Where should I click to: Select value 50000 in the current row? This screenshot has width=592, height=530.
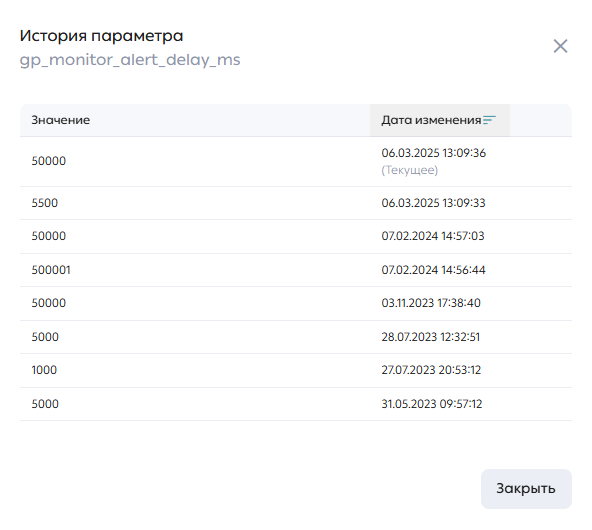[49, 161]
